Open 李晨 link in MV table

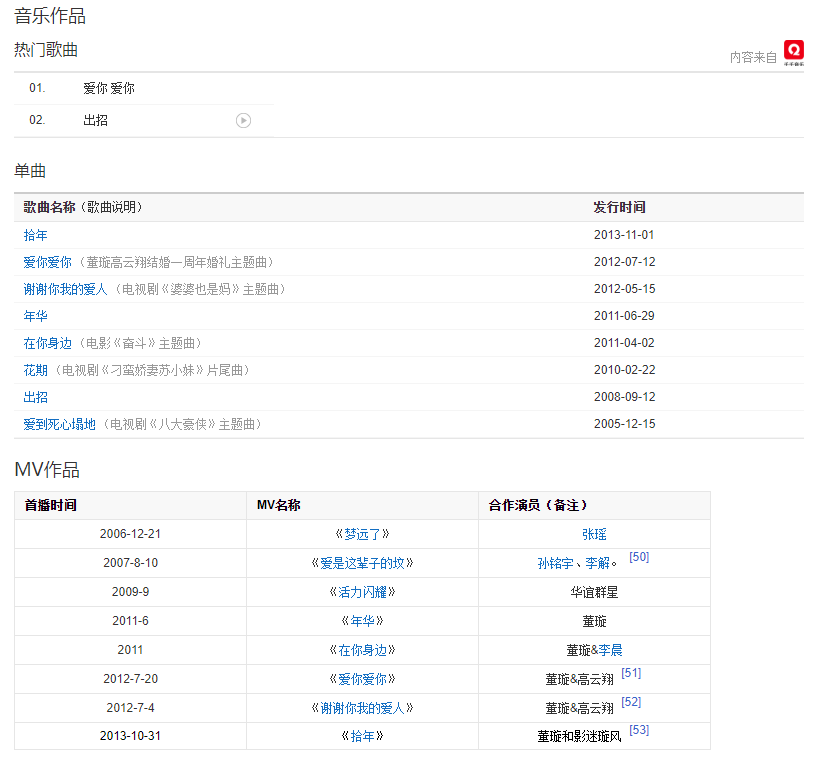[611, 650]
